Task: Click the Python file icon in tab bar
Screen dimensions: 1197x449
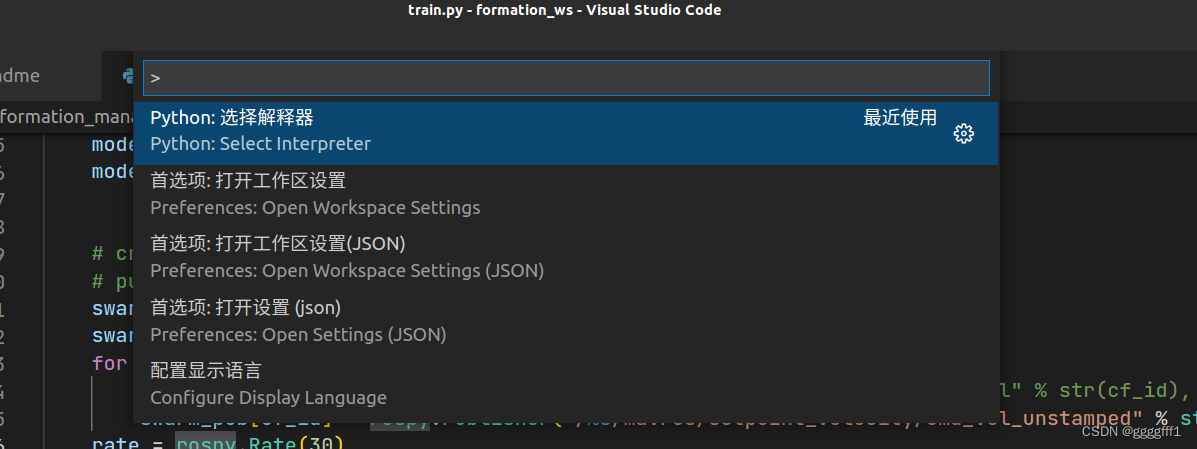Action: (x=127, y=76)
